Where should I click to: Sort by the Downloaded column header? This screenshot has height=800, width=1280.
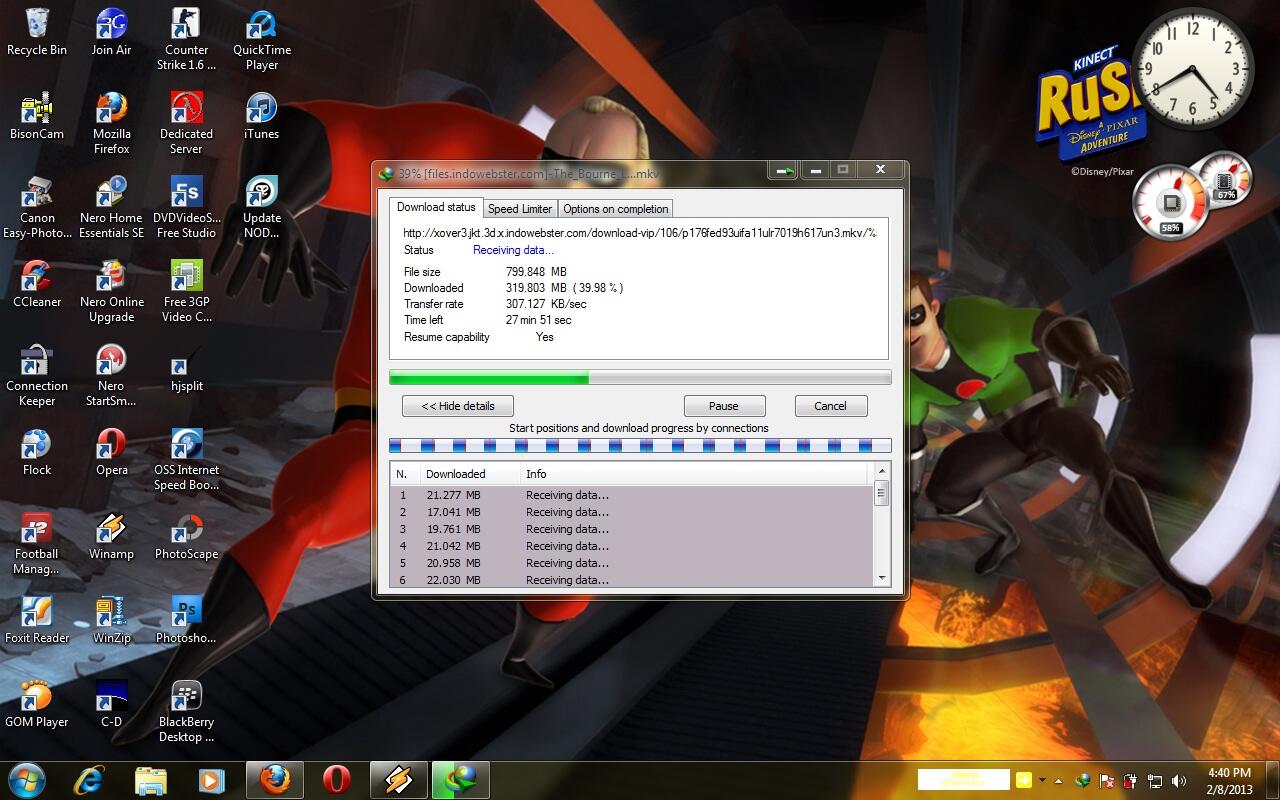tap(470, 474)
